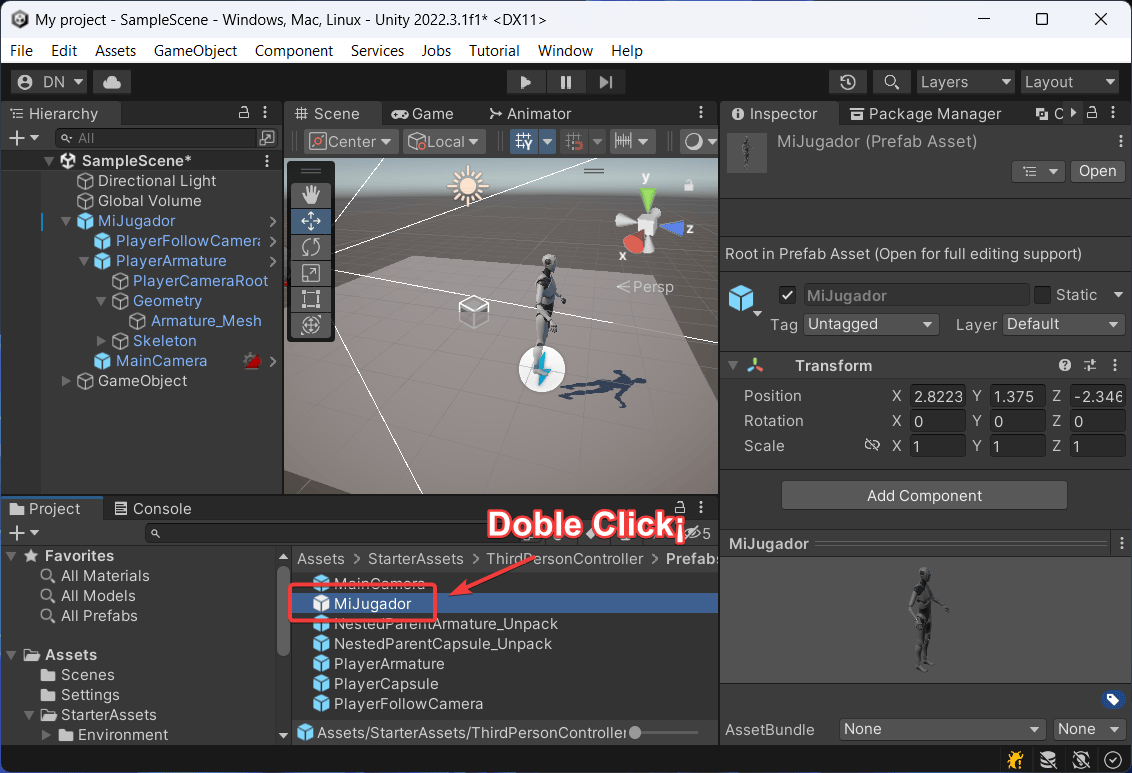Switch to Package Manager tab
This screenshot has height=773, width=1132.
point(926,113)
